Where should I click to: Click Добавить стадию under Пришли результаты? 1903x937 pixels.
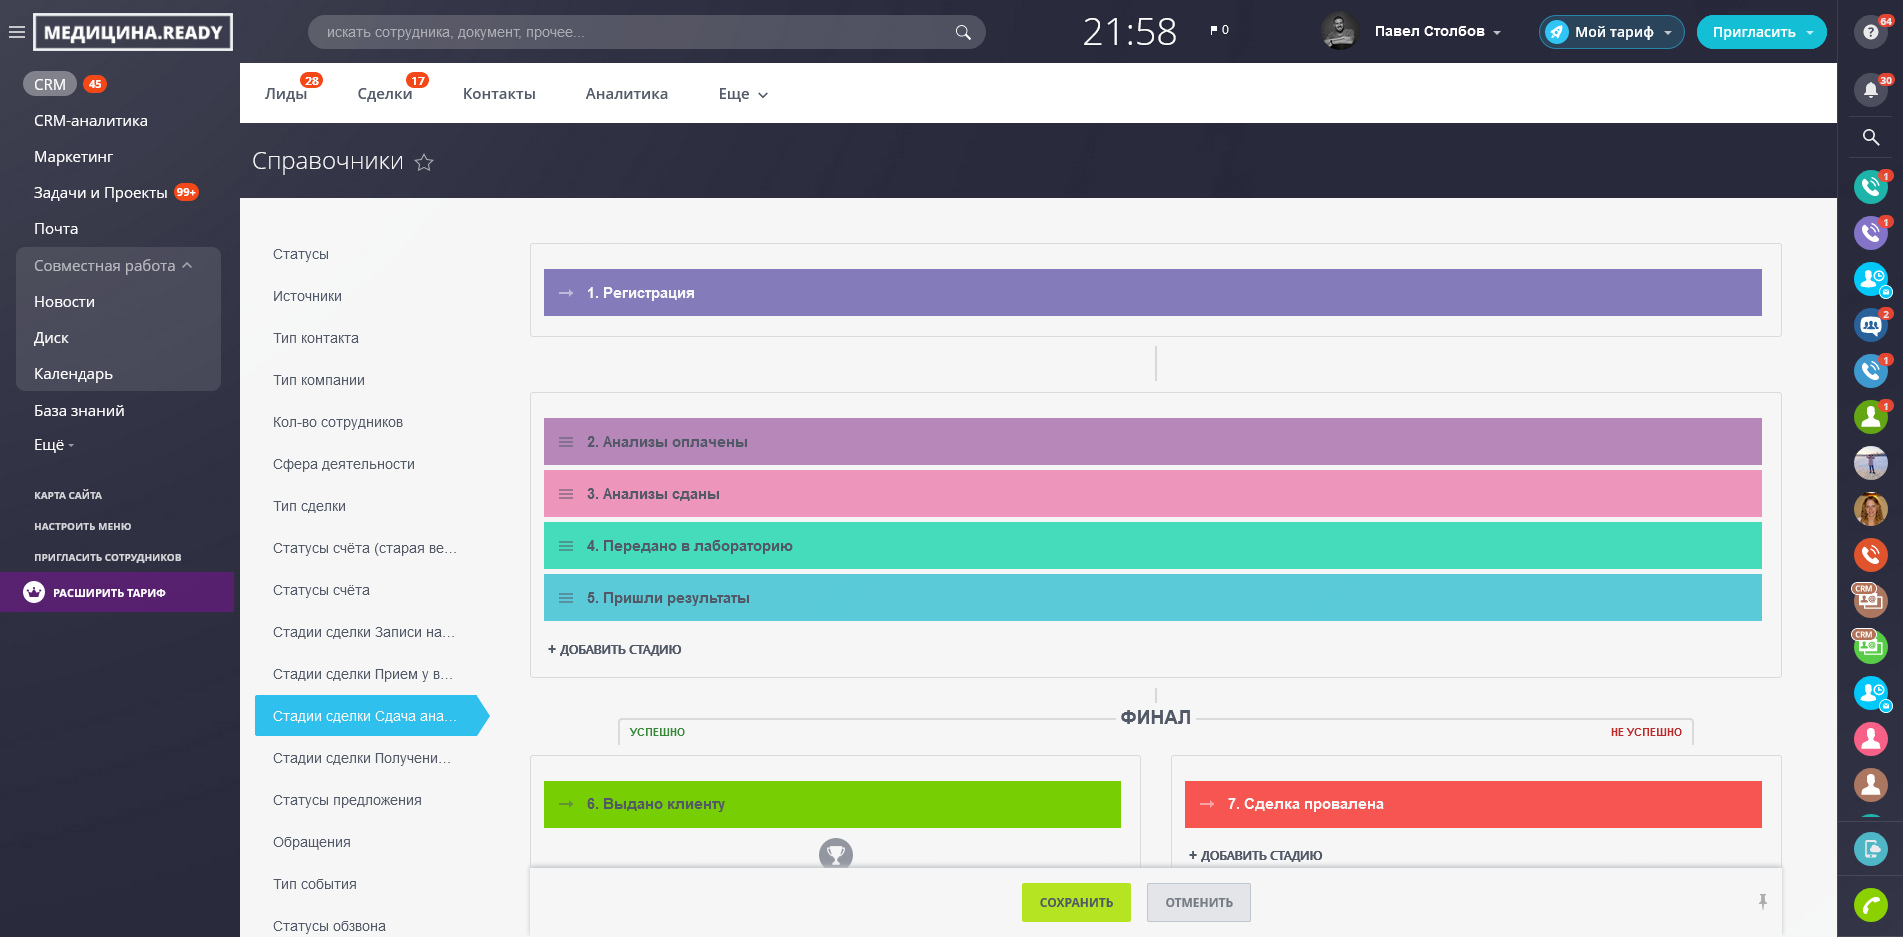[615, 650]
